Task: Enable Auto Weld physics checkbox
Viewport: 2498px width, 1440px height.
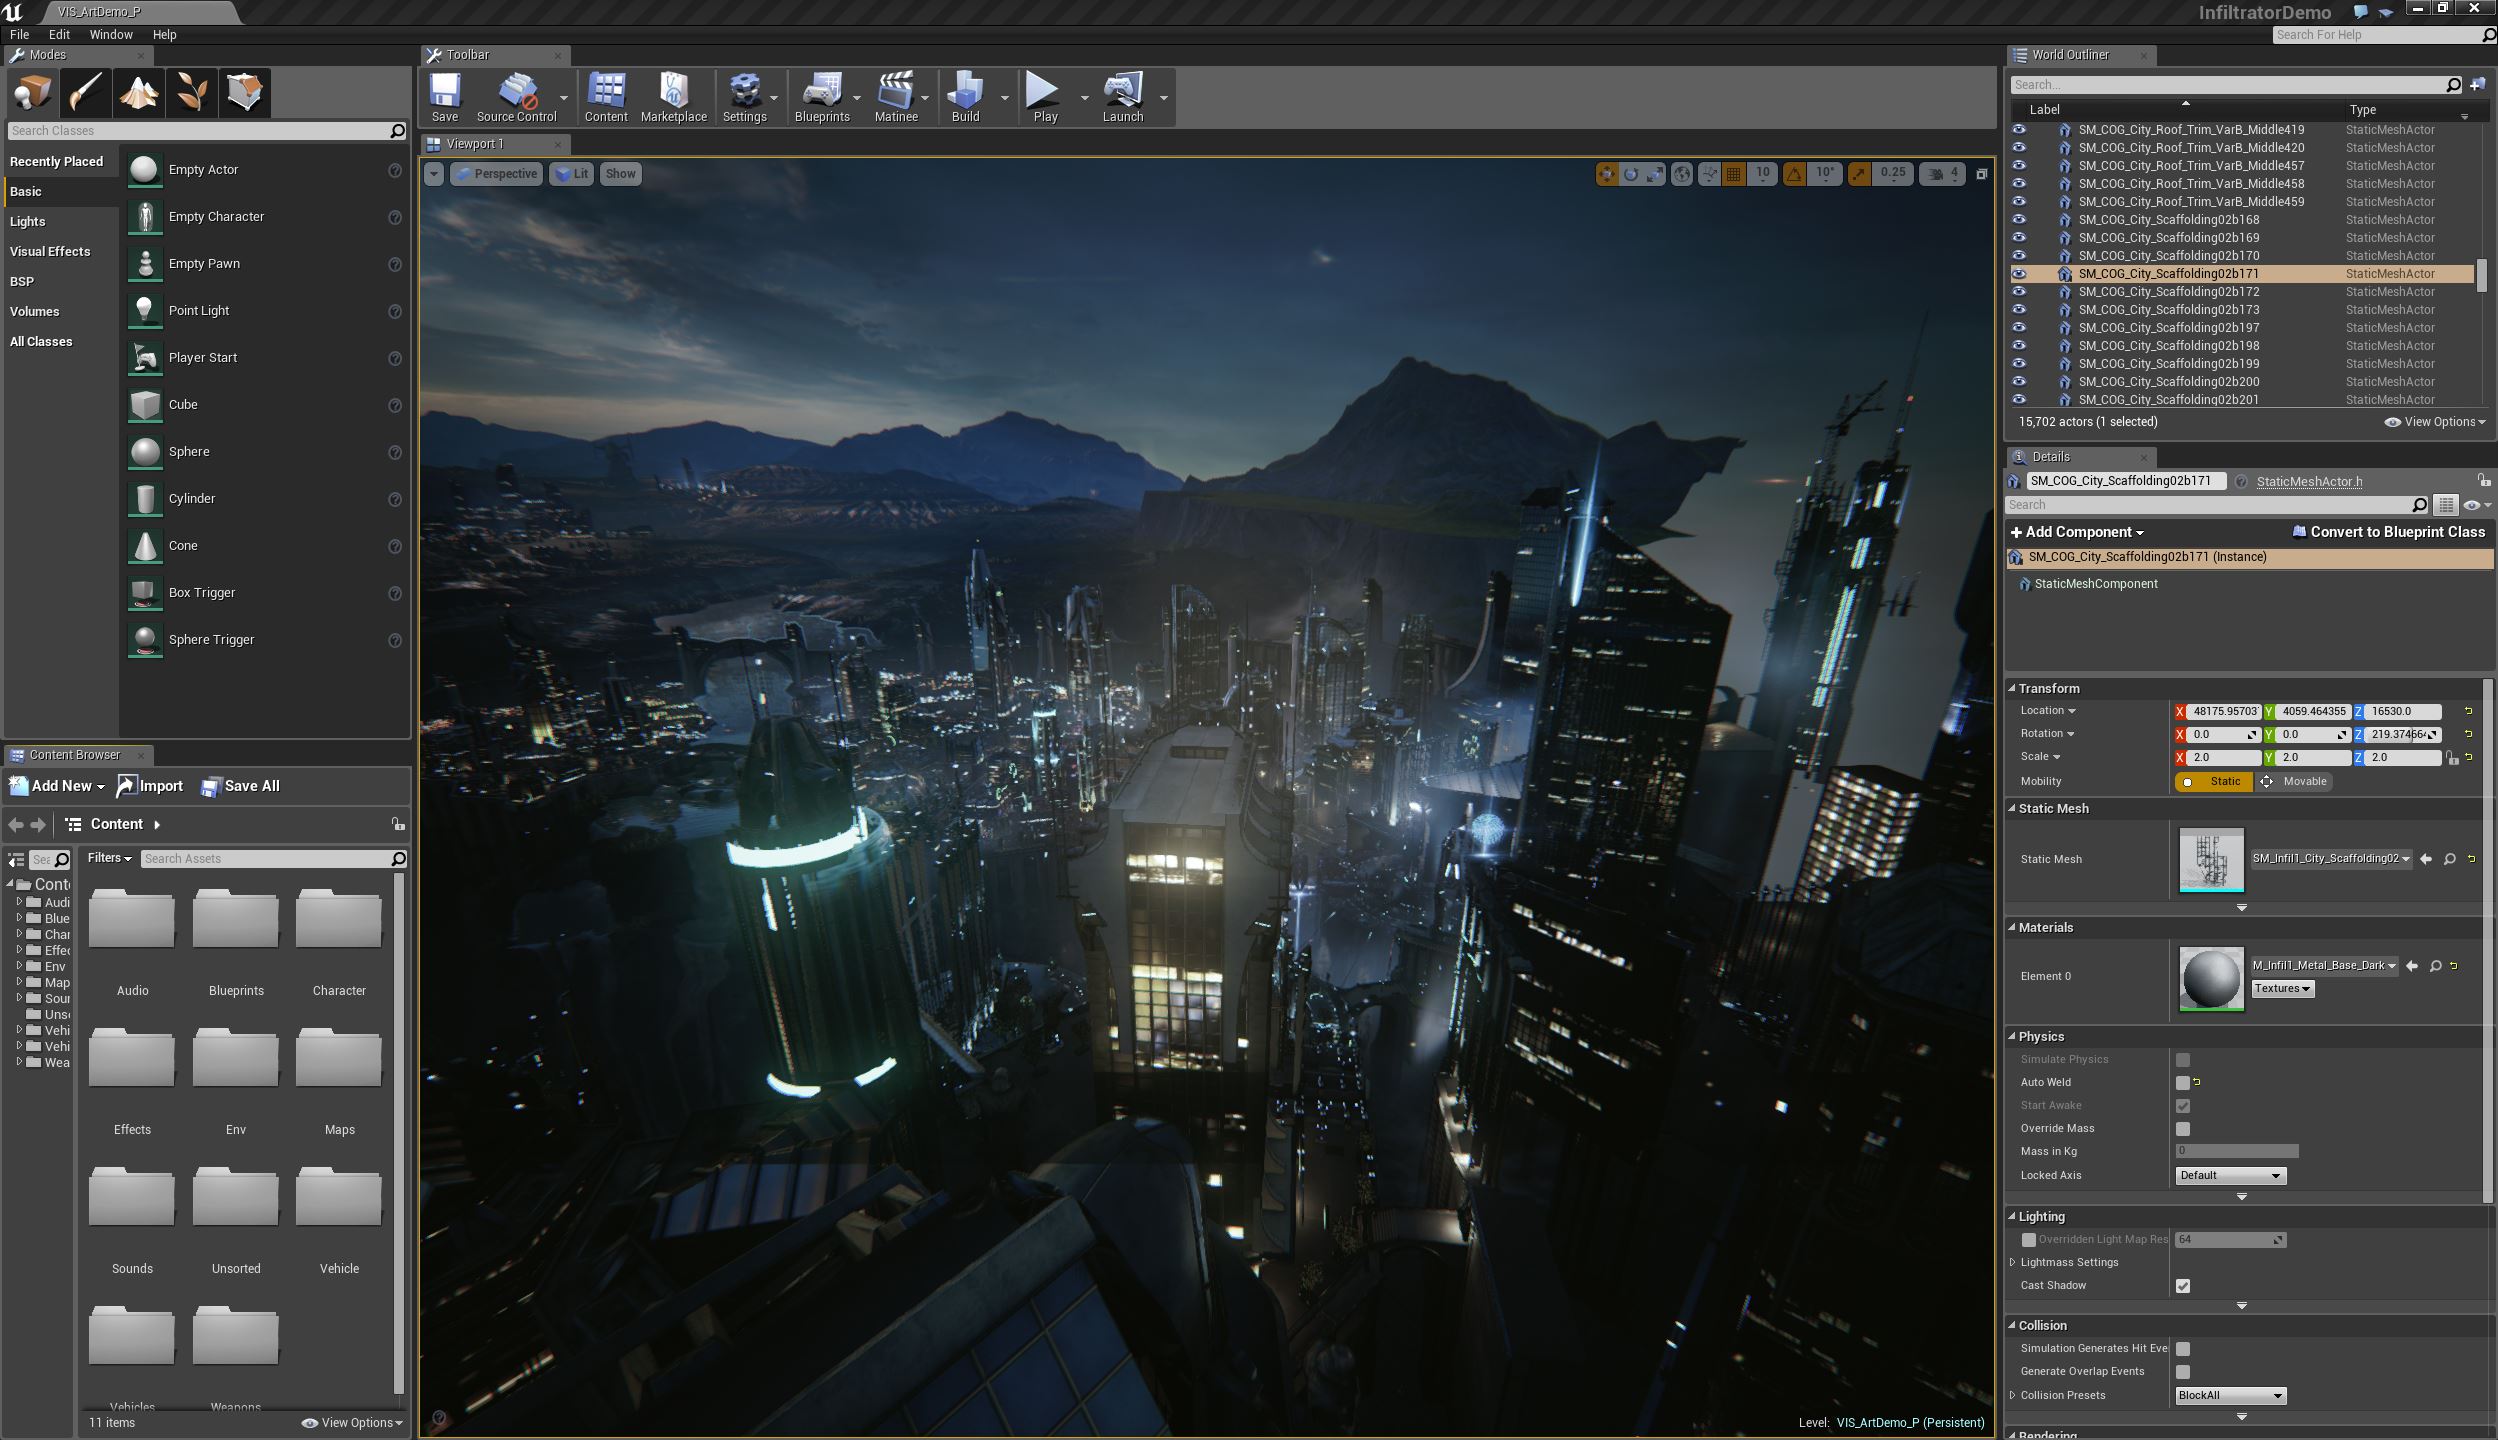Action: (x=2182, y=1081)
